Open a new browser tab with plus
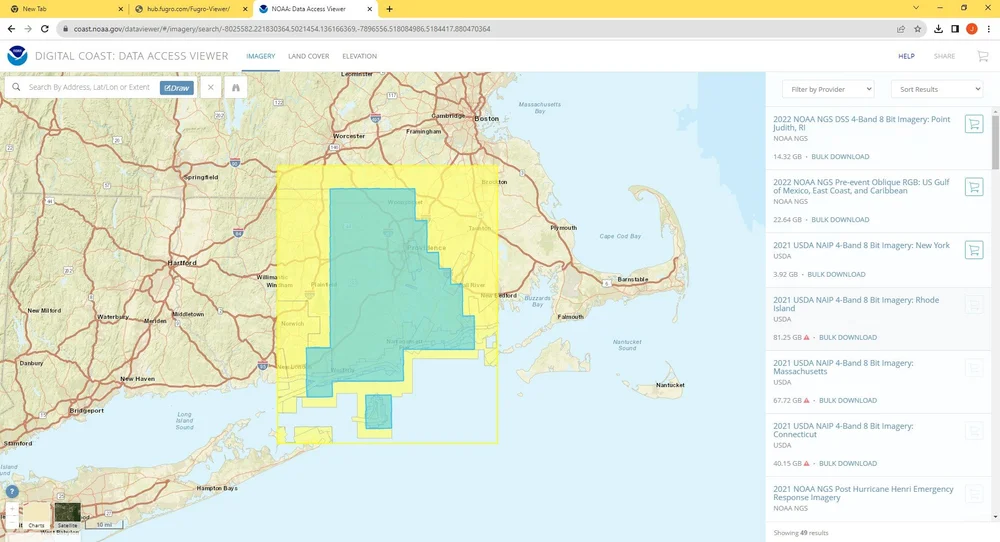This screenshot has height=542, width=1000. coord(389,9)
